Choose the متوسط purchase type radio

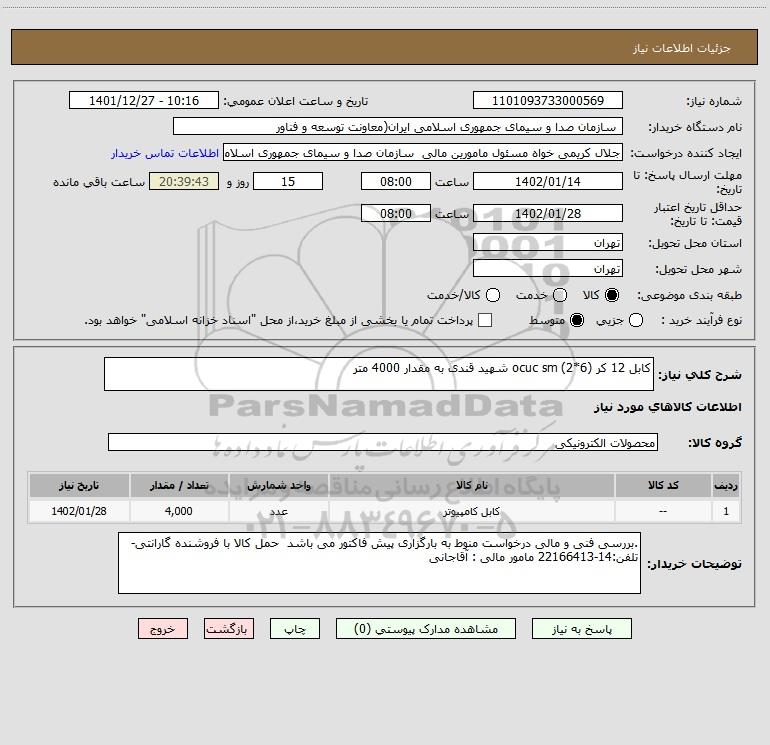[577, 320]
